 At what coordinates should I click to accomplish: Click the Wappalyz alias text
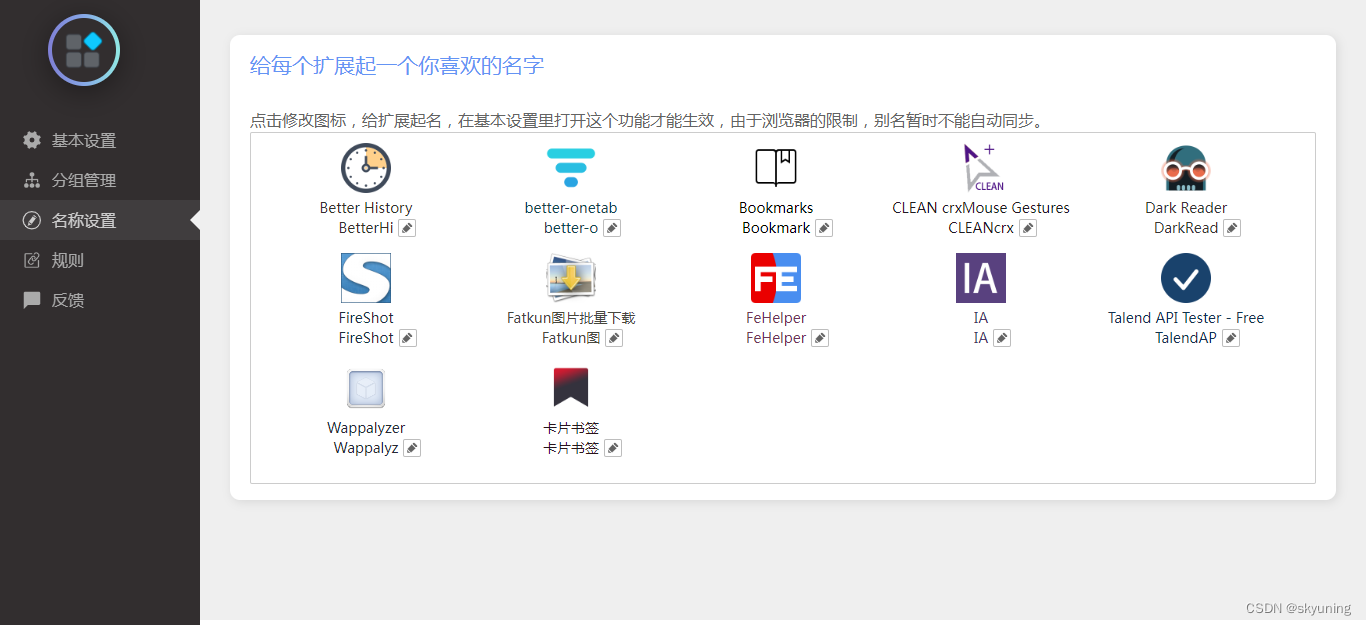point(366,448)
